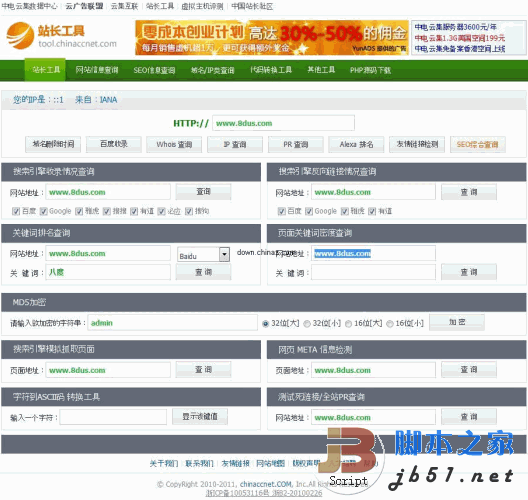Click the 友情链接检测 button
The height and width of the screenshot is (500, 528).
[x=417, y=144]
